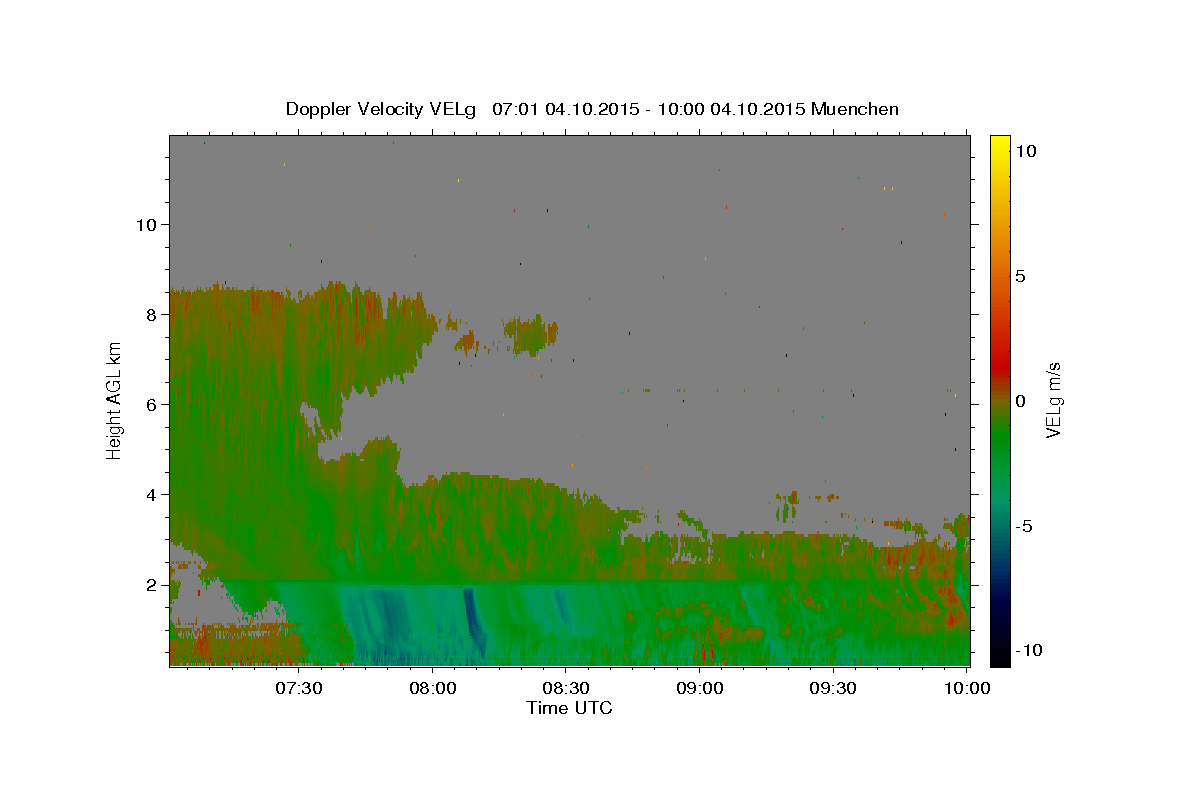Viewport: 1200px width, 800px height.
Task: Click the 'Height AGL km' axis title
Action: click(x=115, y=400)
